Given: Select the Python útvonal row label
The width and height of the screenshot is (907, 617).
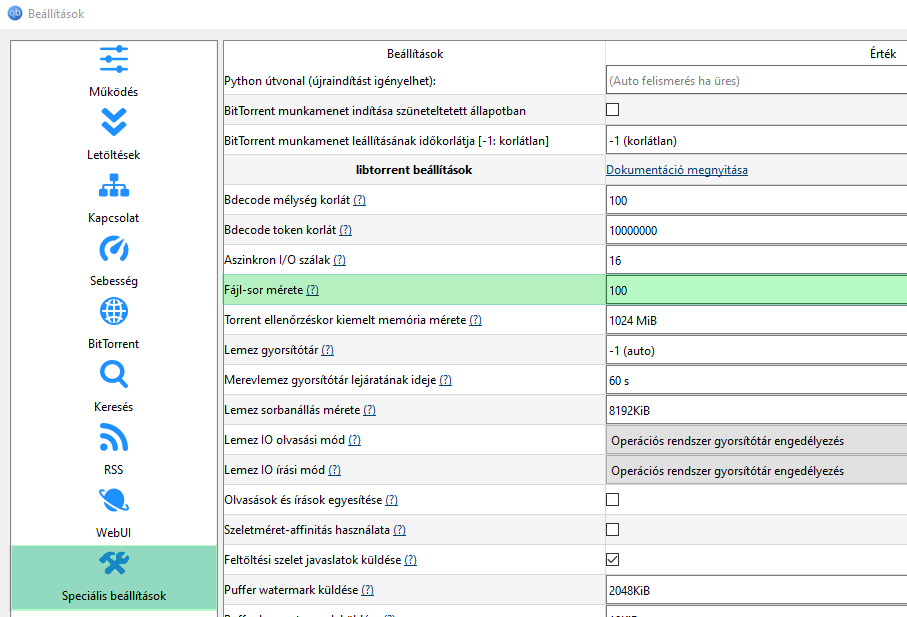Looking at the screenshot, I should tap(330, 81).
